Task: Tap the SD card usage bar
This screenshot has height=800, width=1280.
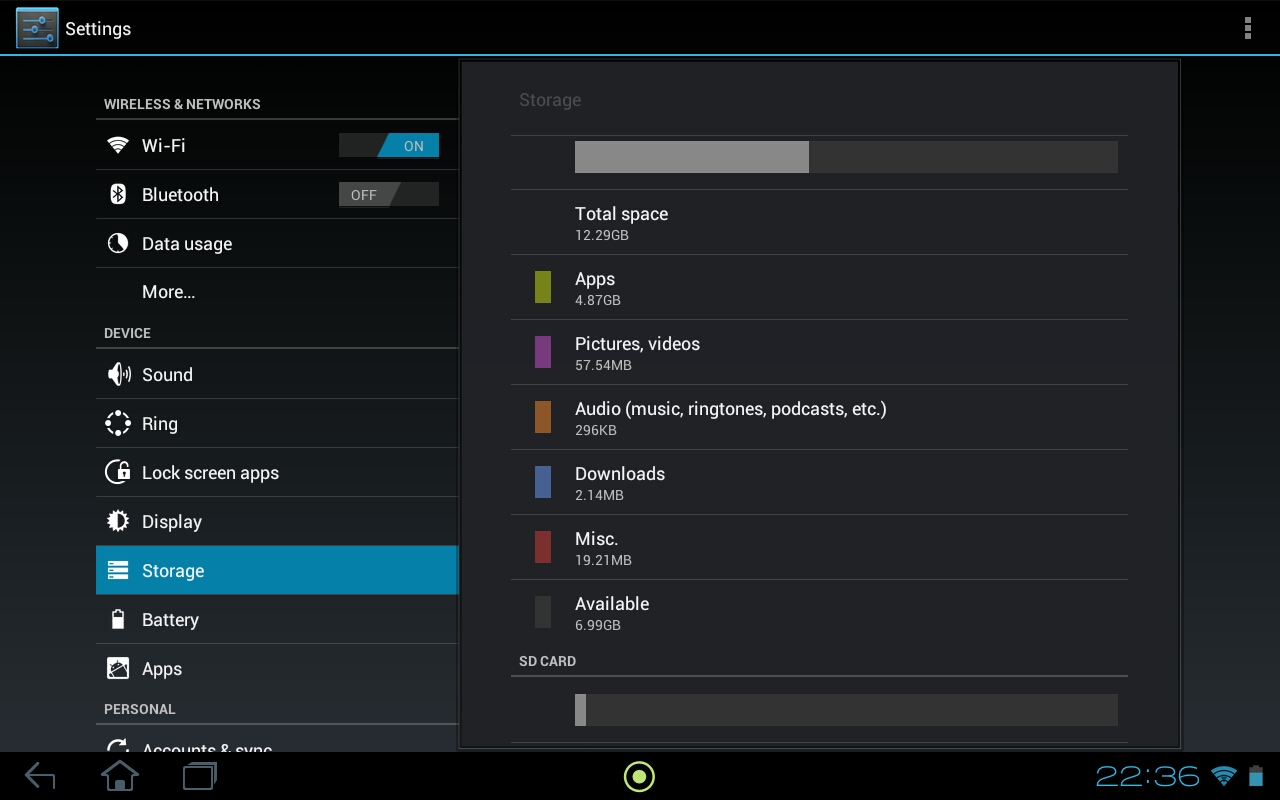Action: (x=846, y=710)
